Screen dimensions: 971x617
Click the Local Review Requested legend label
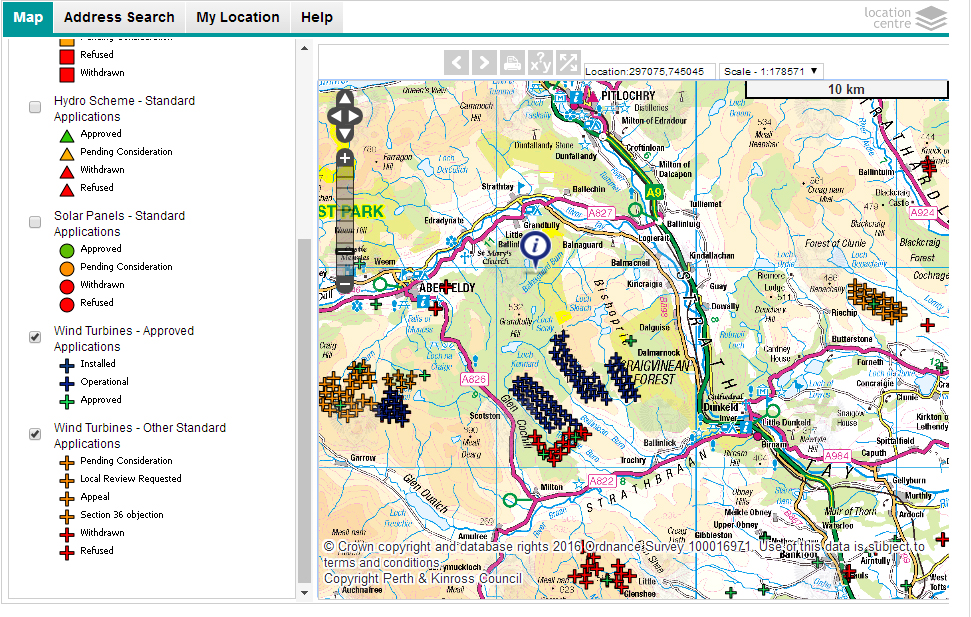(131, 478)
